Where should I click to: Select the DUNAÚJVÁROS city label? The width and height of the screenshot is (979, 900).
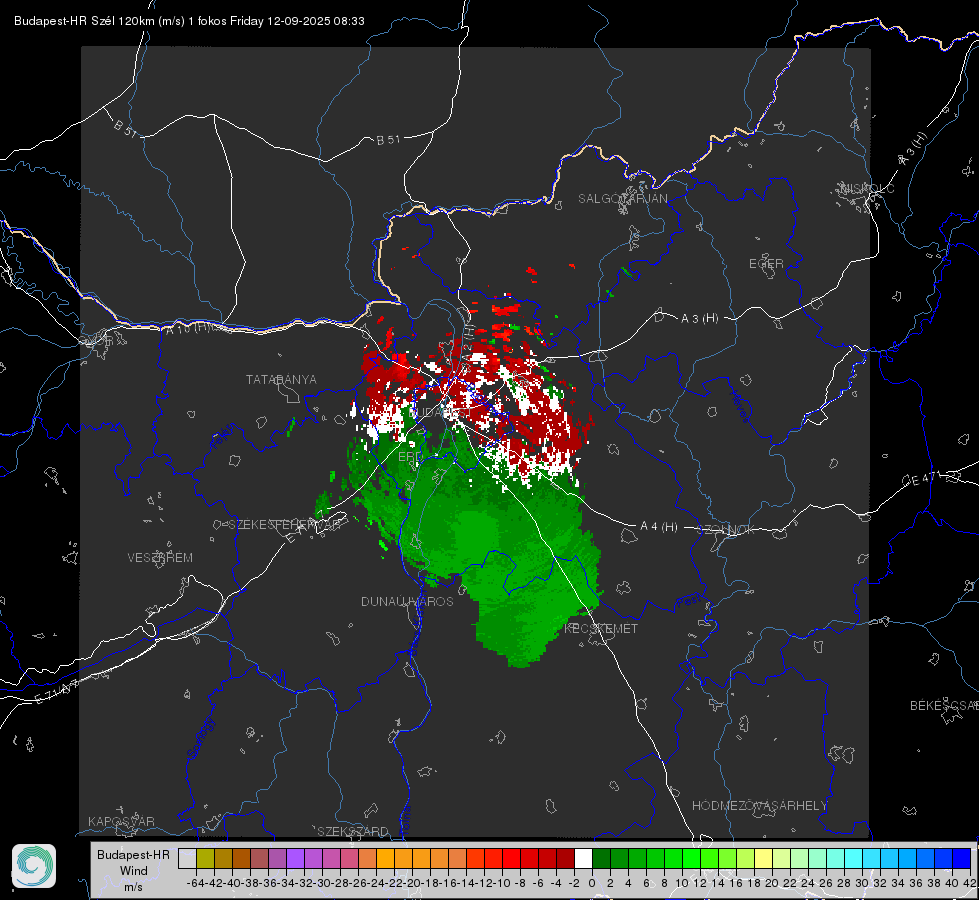(407, 601)
